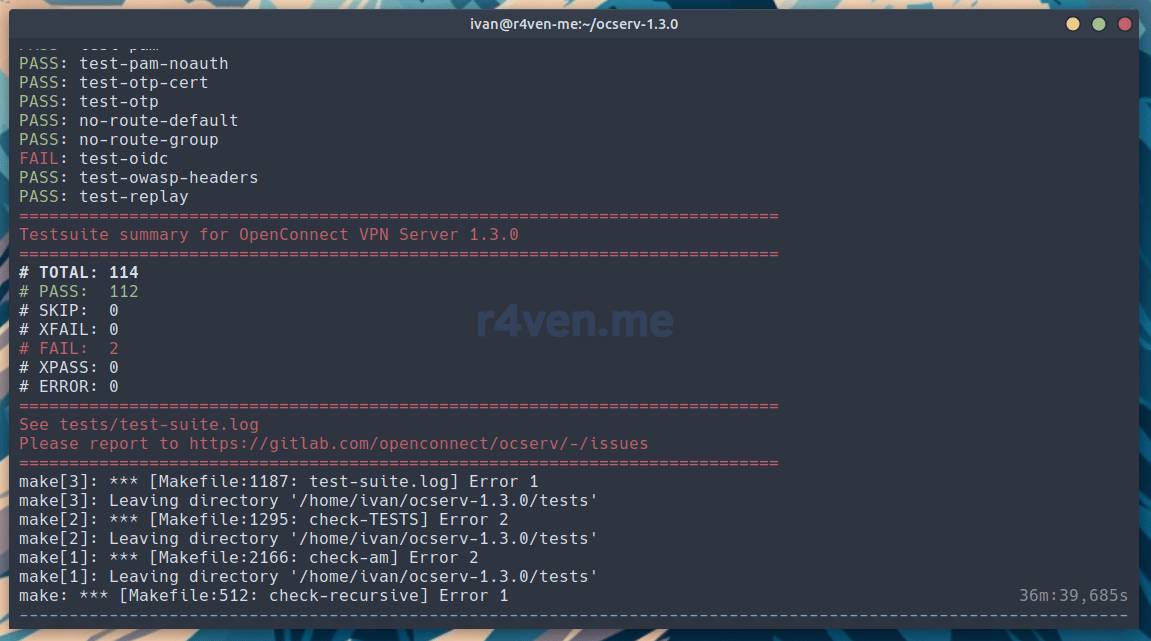Click the Testsuite summary heading text
This screenshot has height=641, width=1151.
tap(268, 234)
